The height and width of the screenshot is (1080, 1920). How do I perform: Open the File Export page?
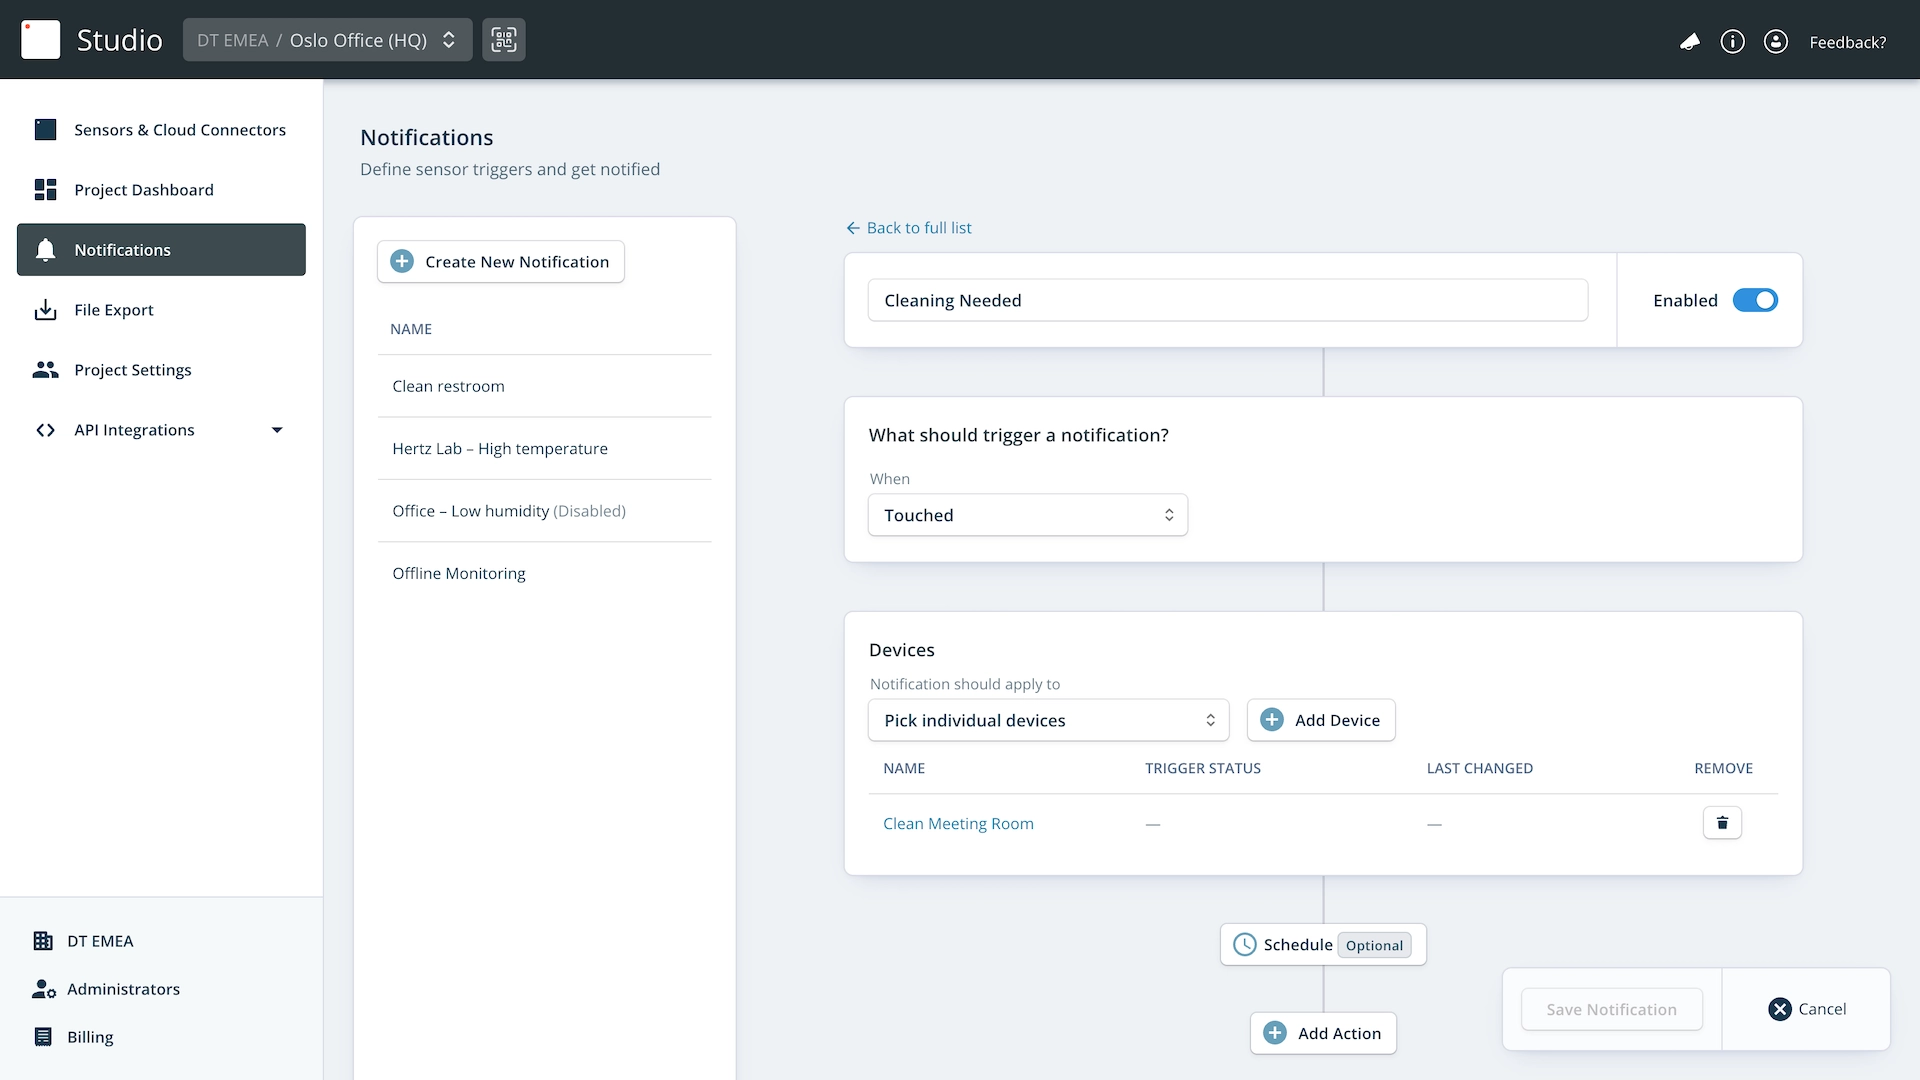point(113,310)
